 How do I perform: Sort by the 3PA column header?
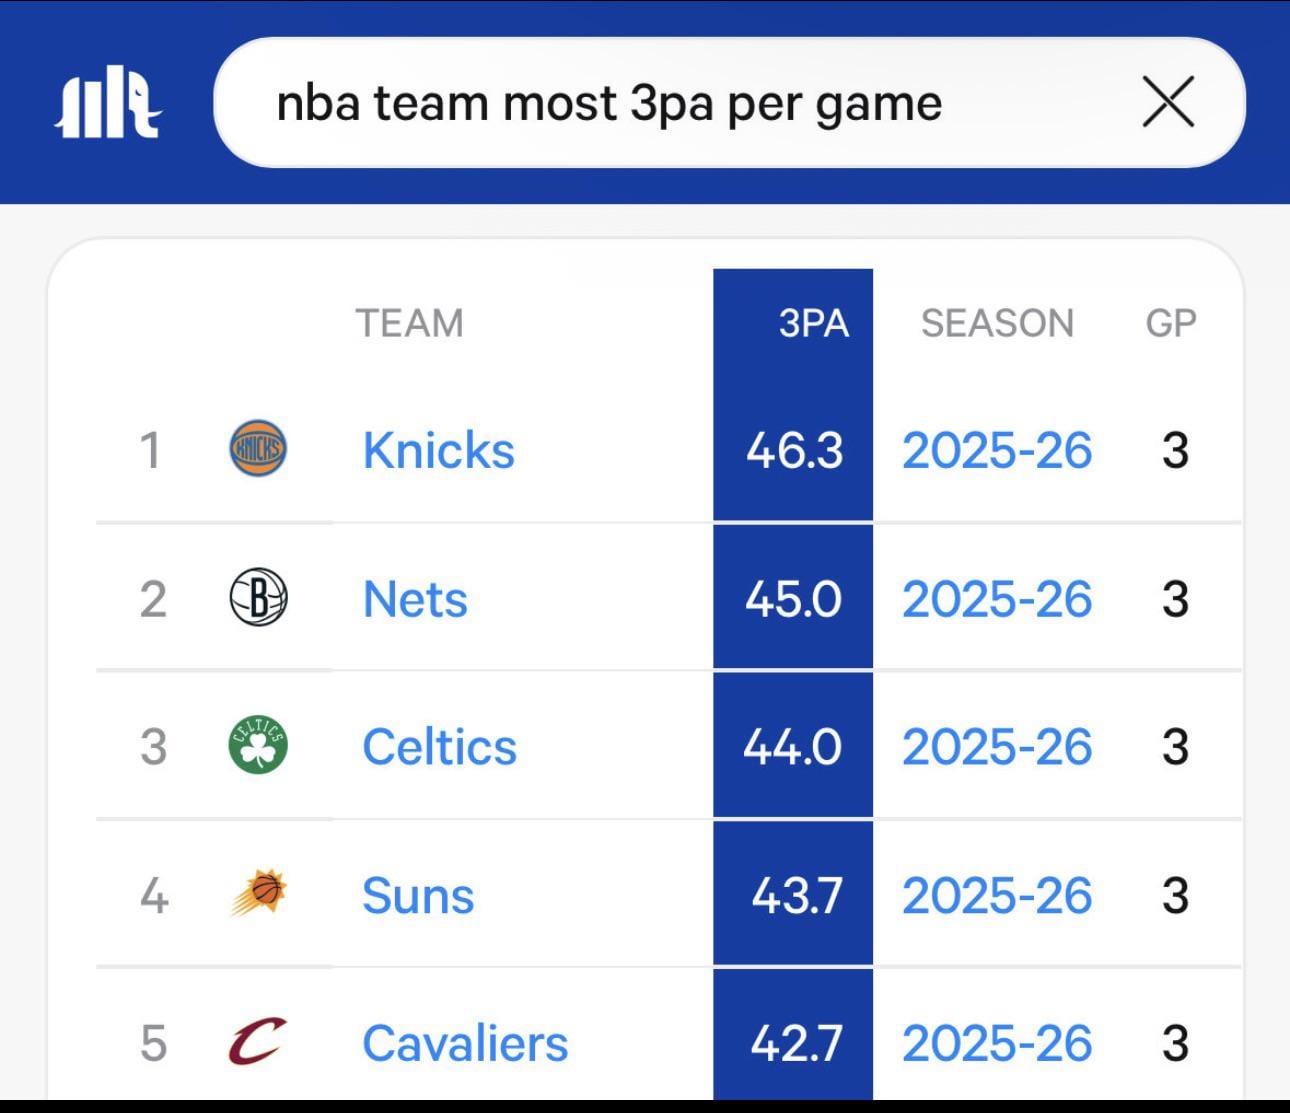813,323
